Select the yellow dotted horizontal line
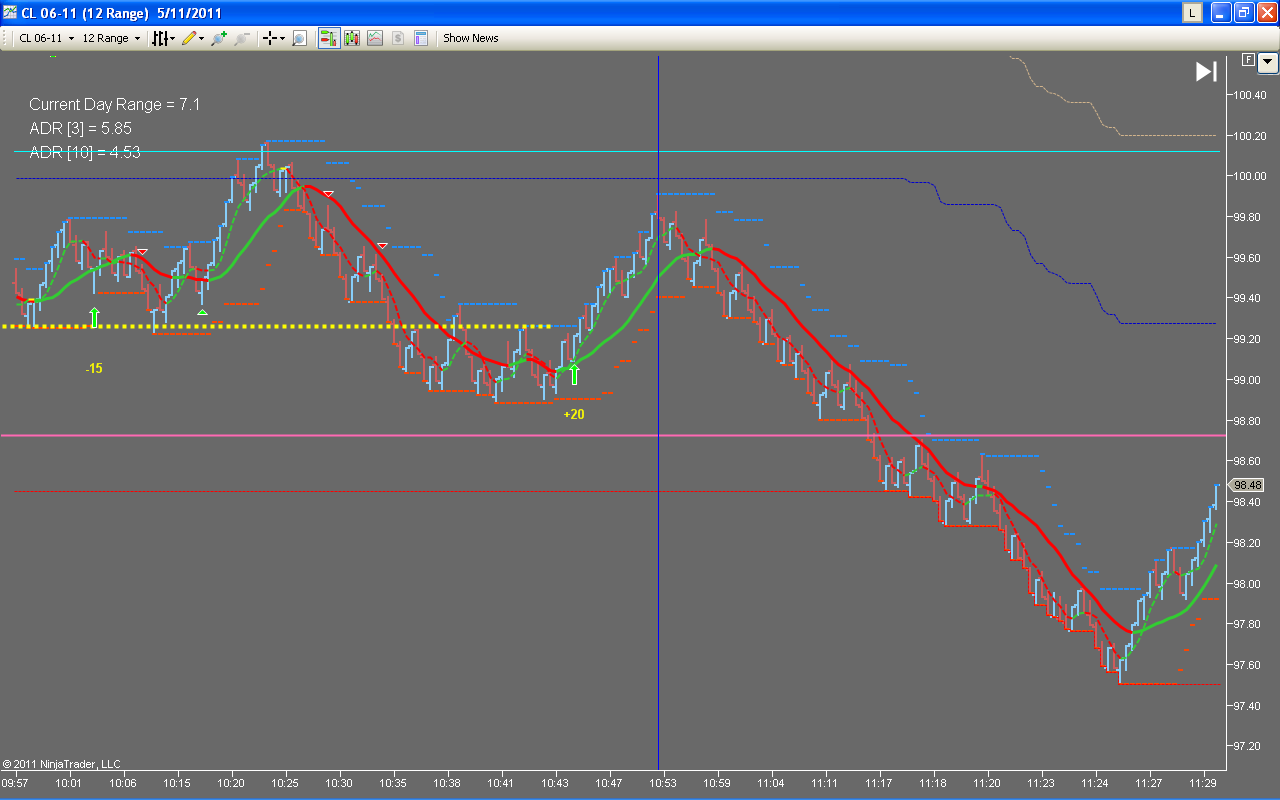 click(x=277, y=326)
